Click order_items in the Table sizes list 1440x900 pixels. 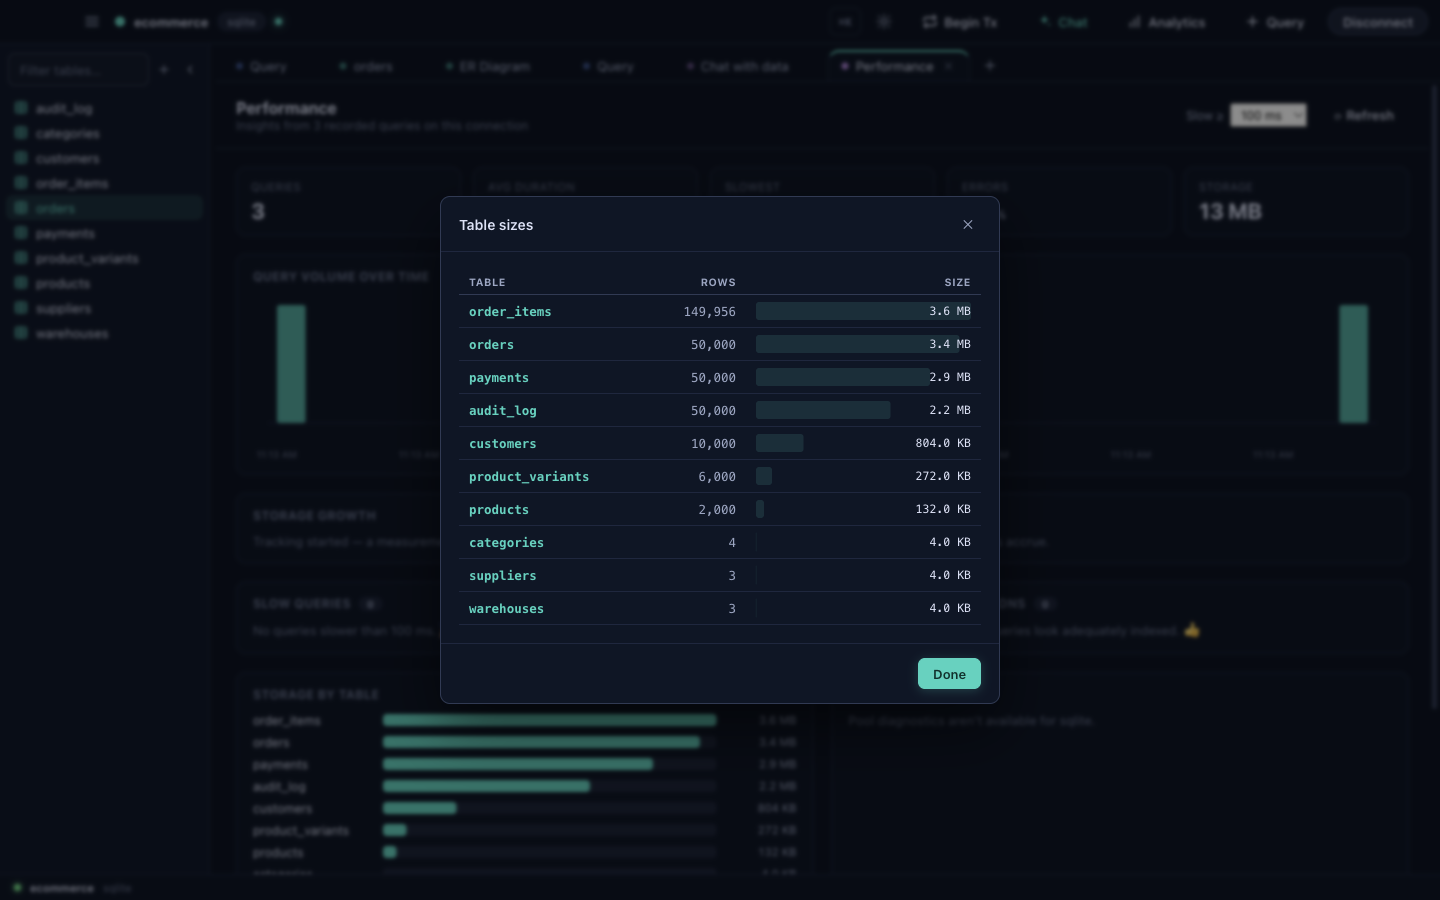coord(510,312)
